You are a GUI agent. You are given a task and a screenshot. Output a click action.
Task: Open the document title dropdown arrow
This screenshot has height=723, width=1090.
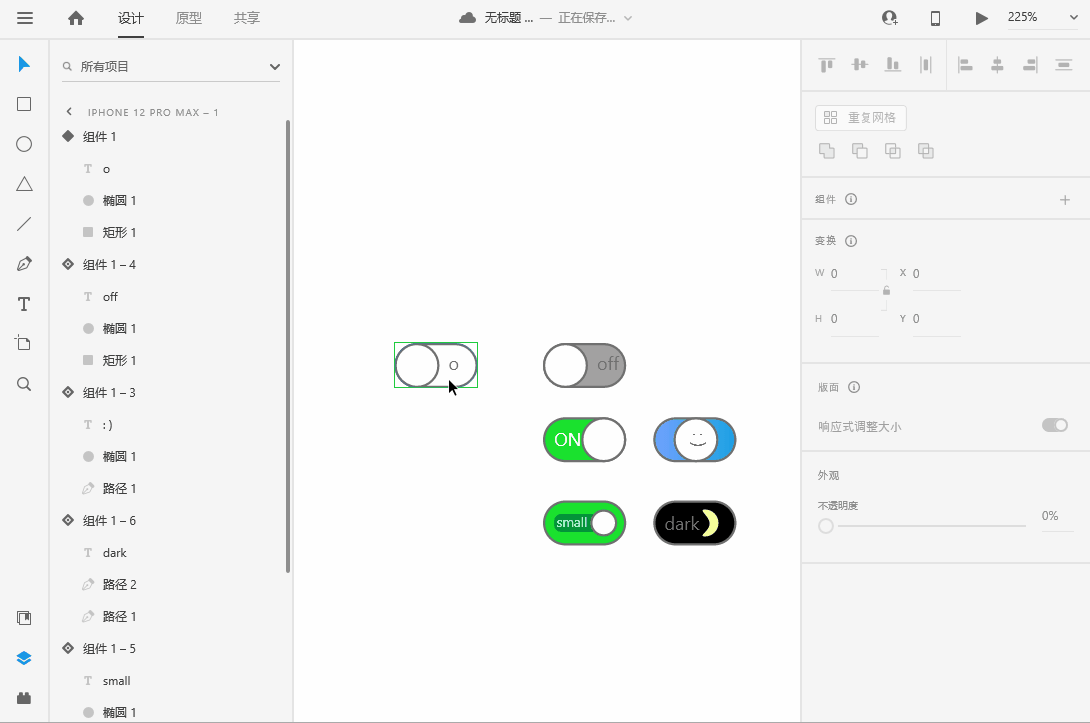[x=628, y=18]
